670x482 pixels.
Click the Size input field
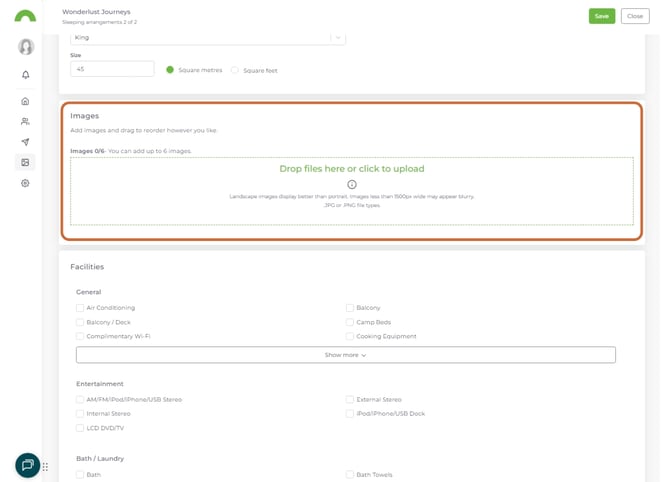coord(112,69)
